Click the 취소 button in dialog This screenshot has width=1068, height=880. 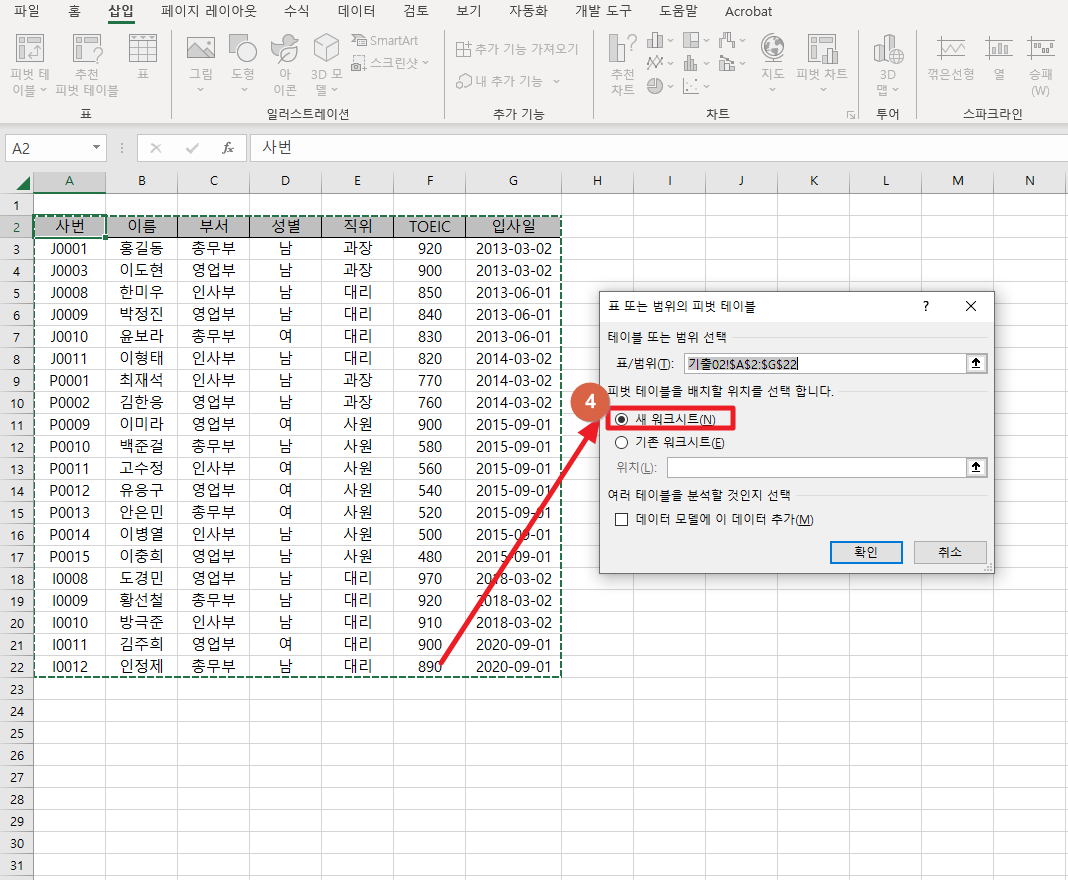[x=949, y=552]
